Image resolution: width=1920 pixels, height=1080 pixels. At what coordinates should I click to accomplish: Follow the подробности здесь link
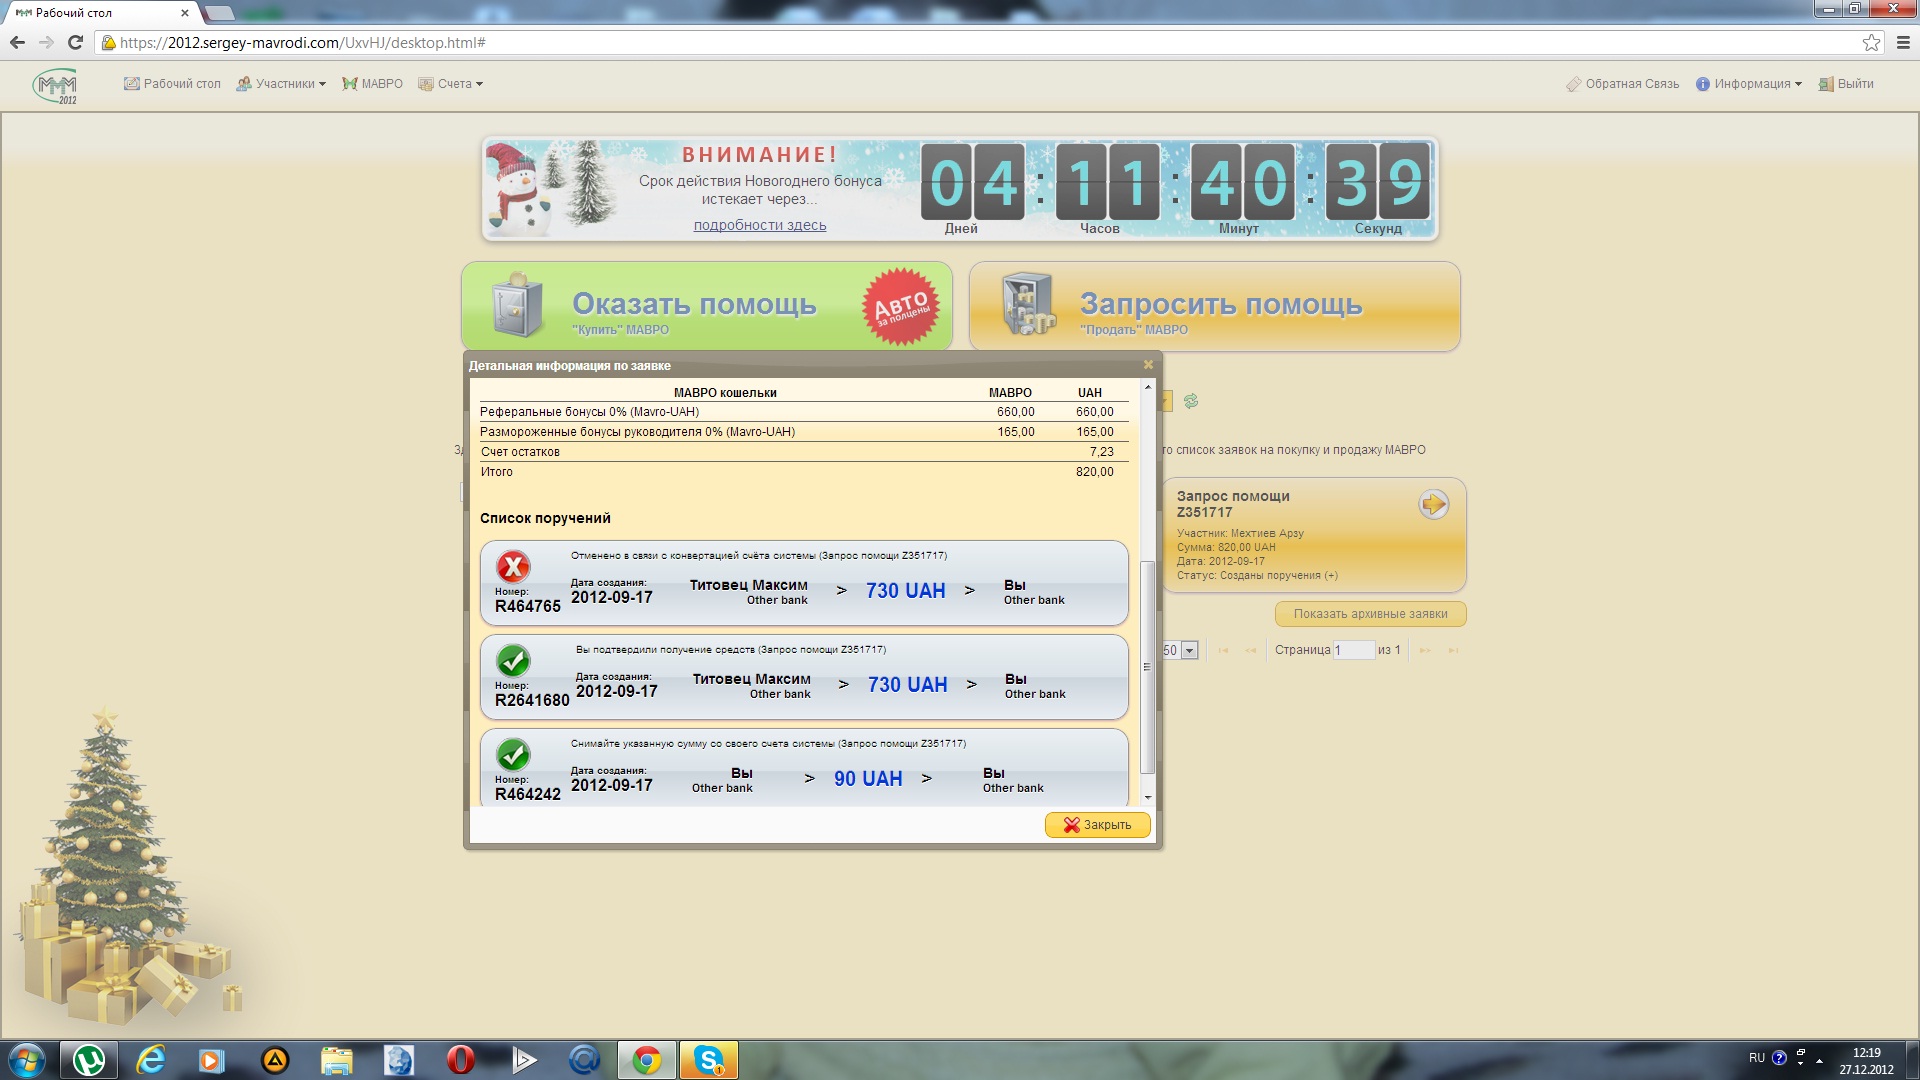click(x=760, y=225)
